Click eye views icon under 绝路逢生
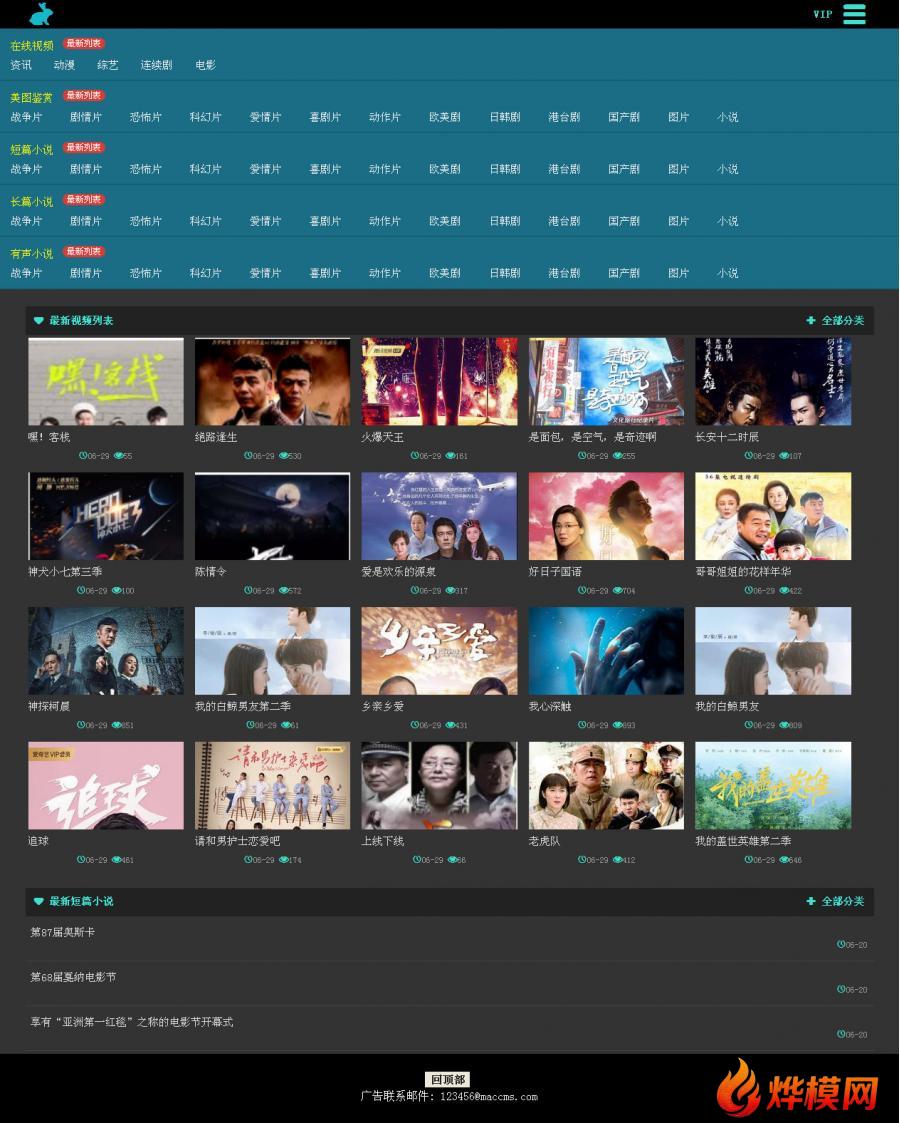 [x=284, y=456]
